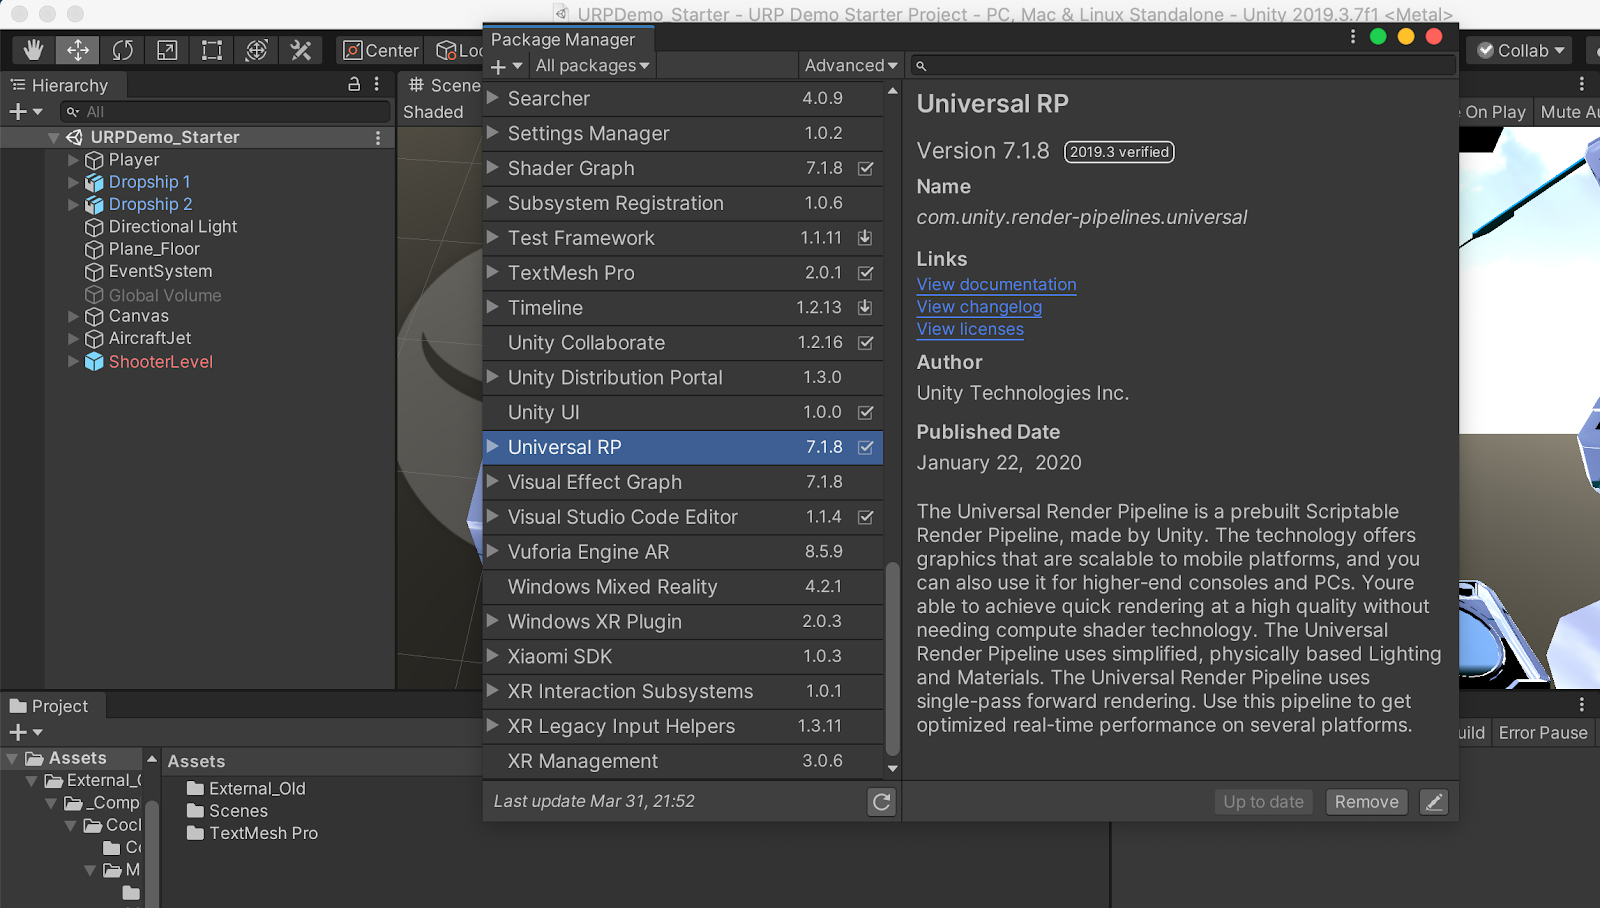Uncheck the Shader Graph package checkbox

tap(864, 168)
